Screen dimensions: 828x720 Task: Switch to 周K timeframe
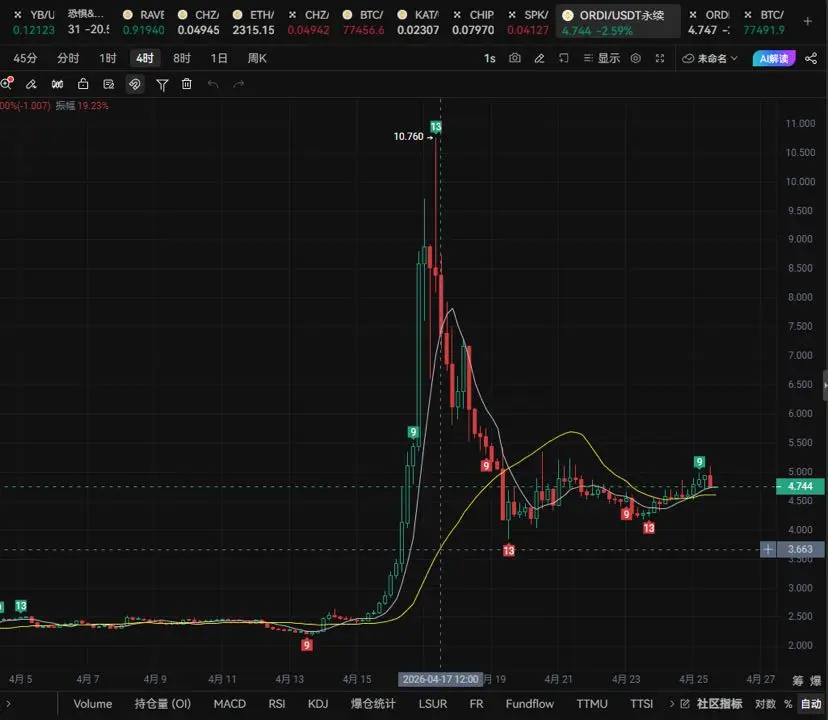point(257,58)
